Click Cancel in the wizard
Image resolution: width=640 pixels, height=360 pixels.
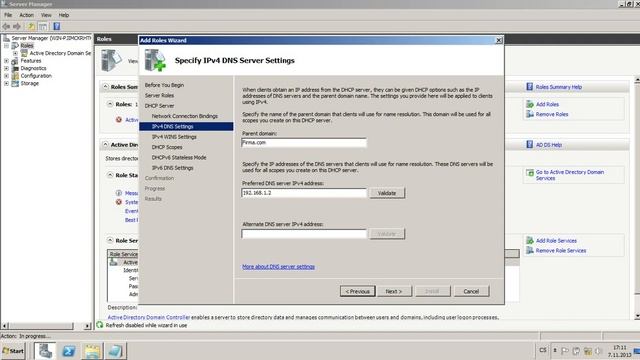click(x=471, y=291)
